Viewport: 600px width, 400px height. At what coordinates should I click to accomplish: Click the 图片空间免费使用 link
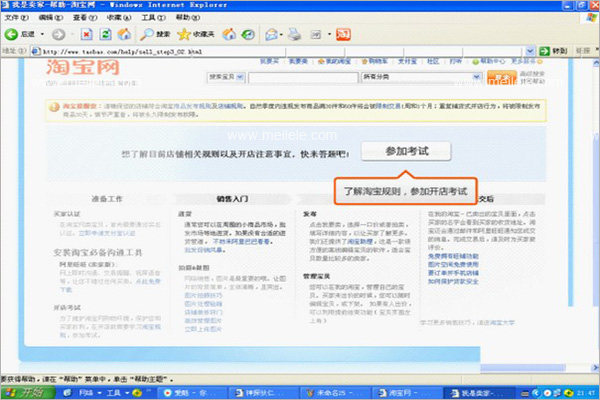(x=453, y=264)
